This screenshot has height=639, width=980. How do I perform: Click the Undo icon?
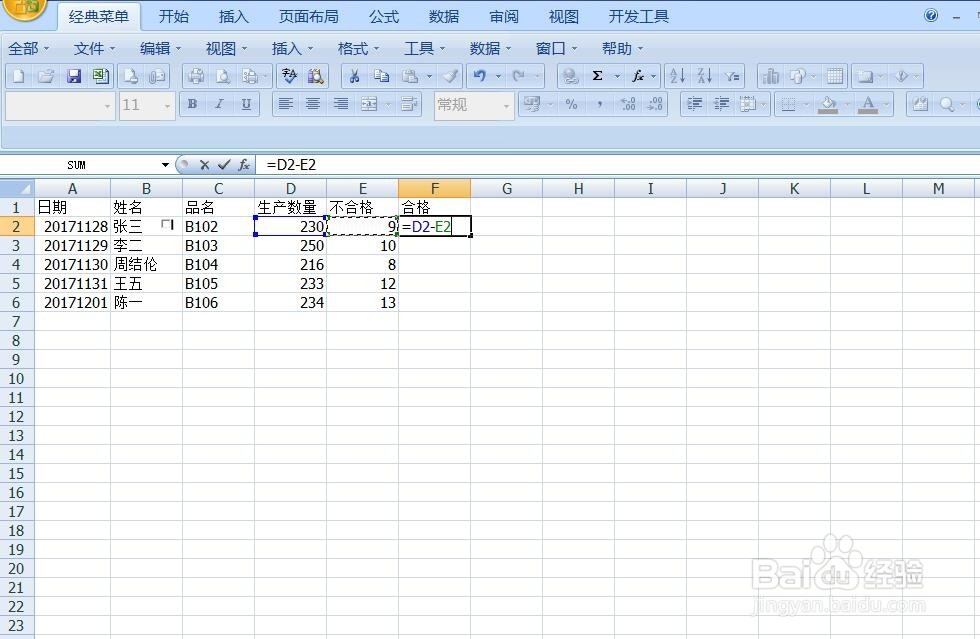tap(480, 75)
